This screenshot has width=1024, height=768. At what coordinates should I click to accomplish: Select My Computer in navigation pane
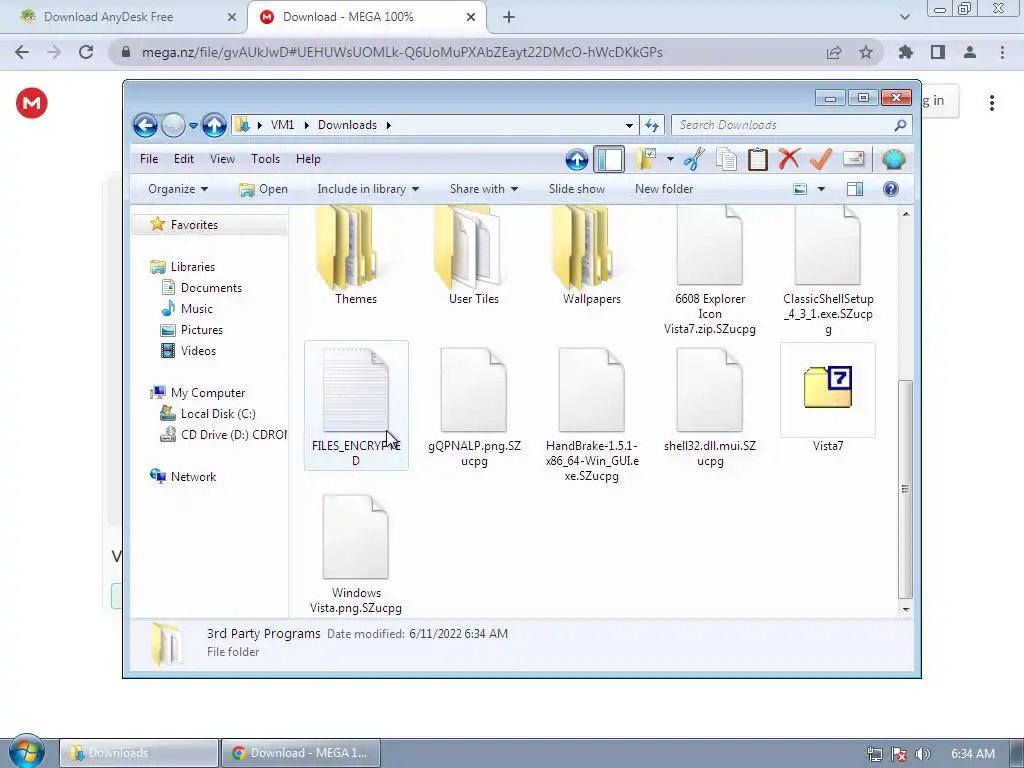(x=208, y=392)
